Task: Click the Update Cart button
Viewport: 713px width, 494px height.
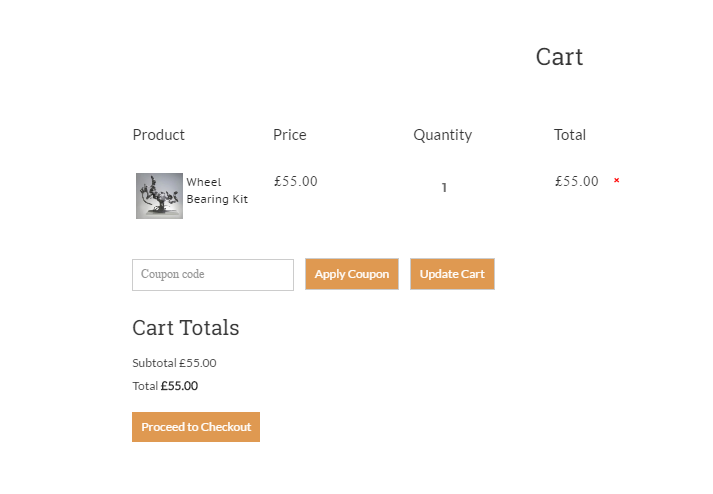Action: (x=452, y=274)
